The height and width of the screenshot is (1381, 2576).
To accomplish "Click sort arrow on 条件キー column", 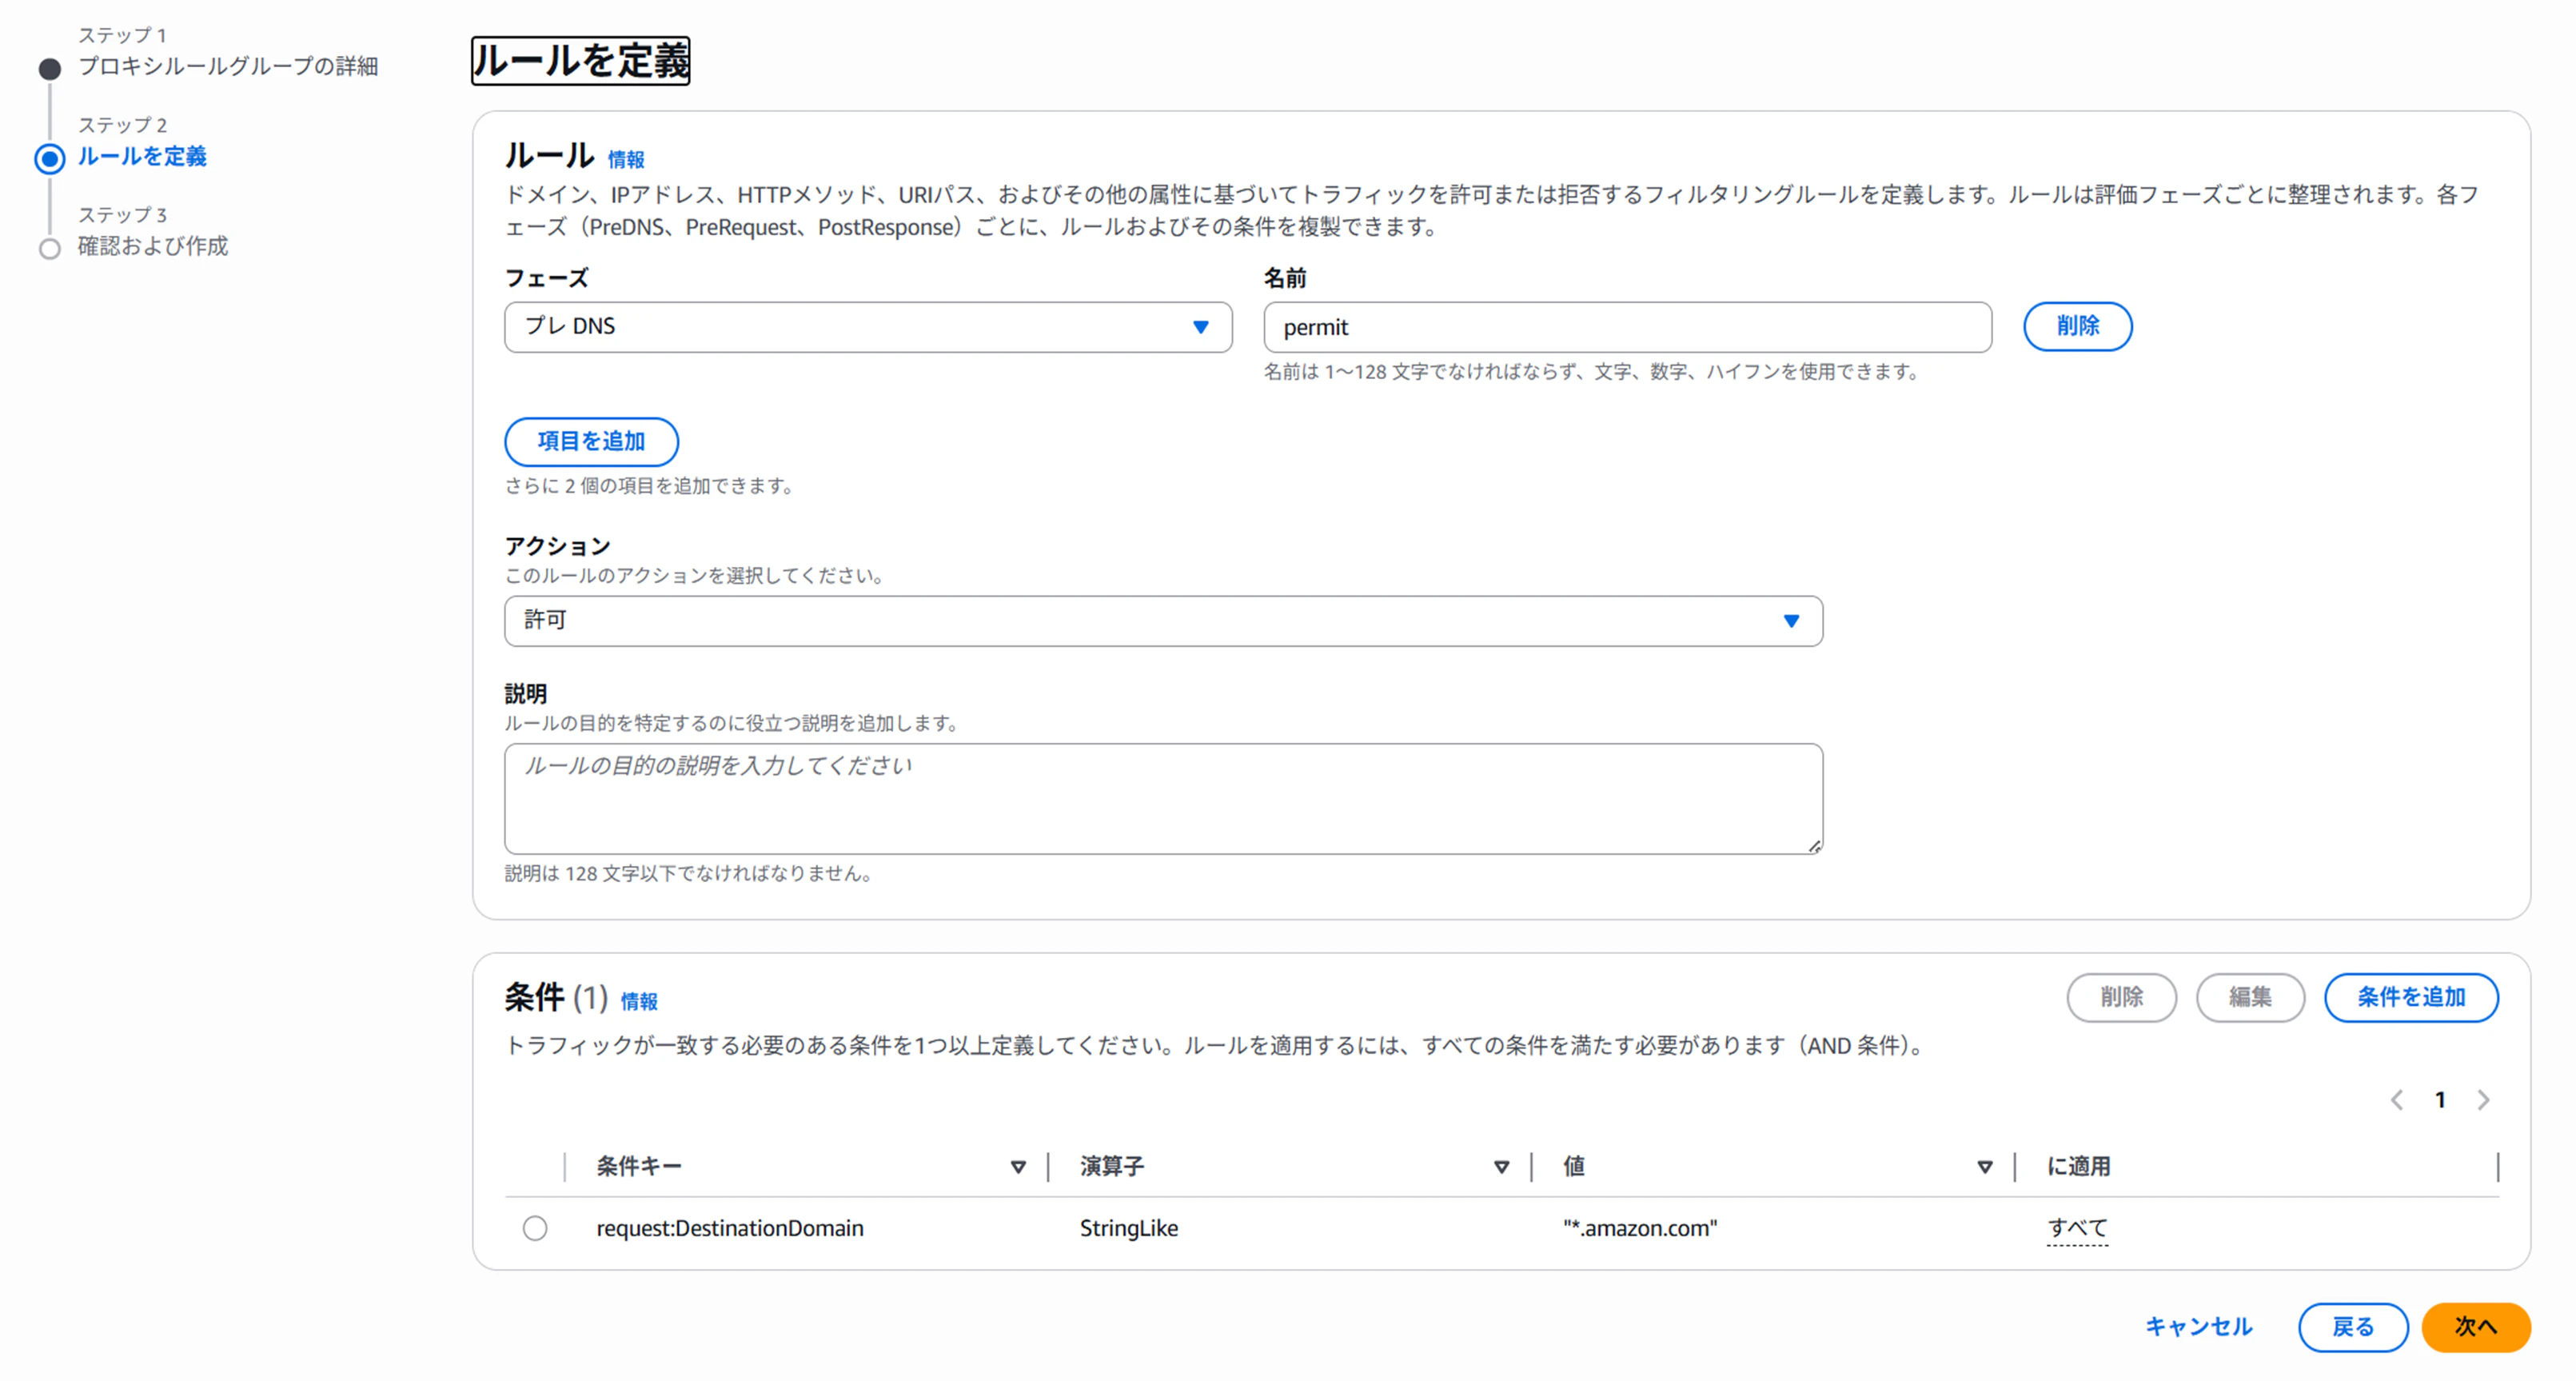I will point(1018,1167).
